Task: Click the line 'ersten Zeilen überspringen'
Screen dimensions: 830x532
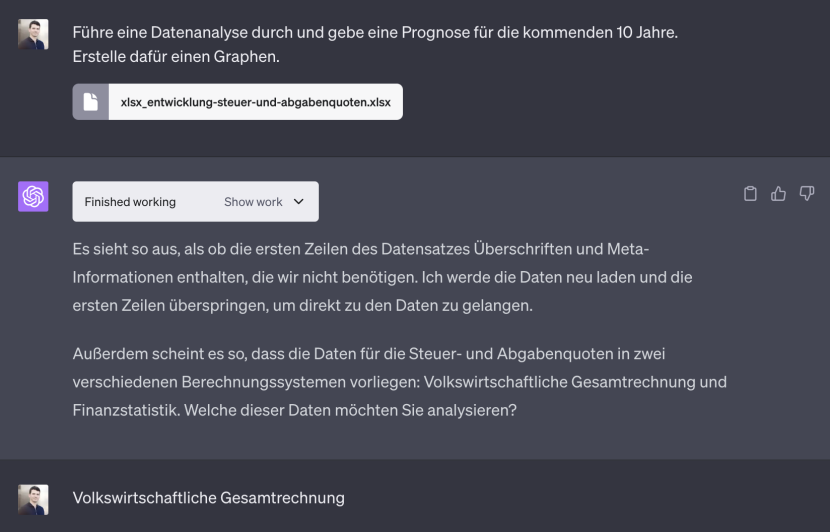Action: click(303, 305)
